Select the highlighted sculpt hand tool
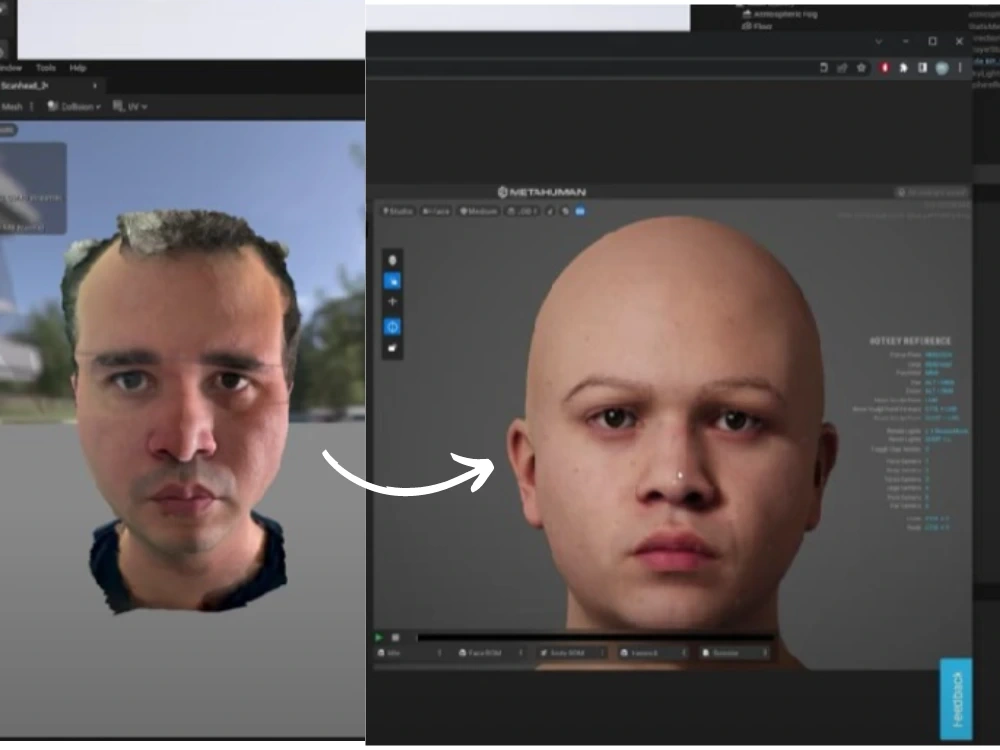Screen dimensions: 1000x750 coord(392,281)
